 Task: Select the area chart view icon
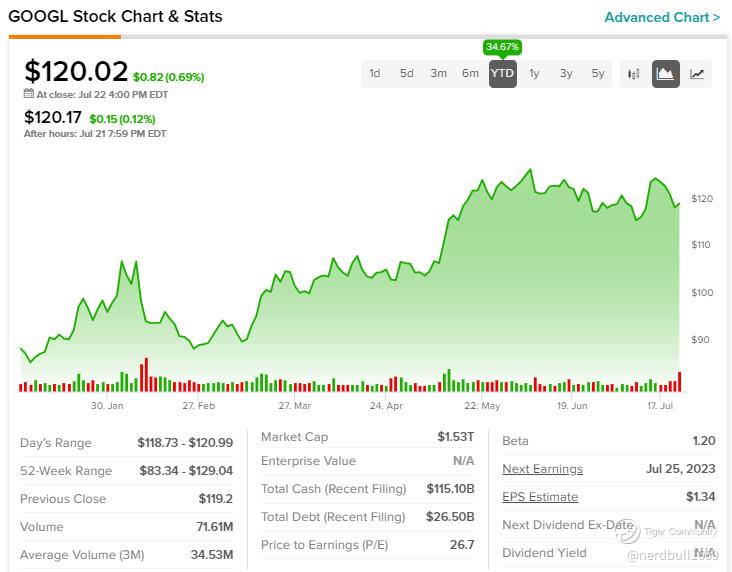665,74
